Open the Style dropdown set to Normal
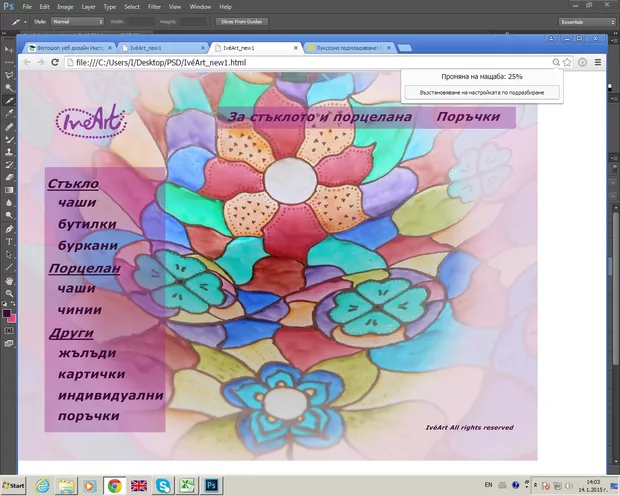The width and height of the screenshot is (620, 496). (x=77, y=22)
